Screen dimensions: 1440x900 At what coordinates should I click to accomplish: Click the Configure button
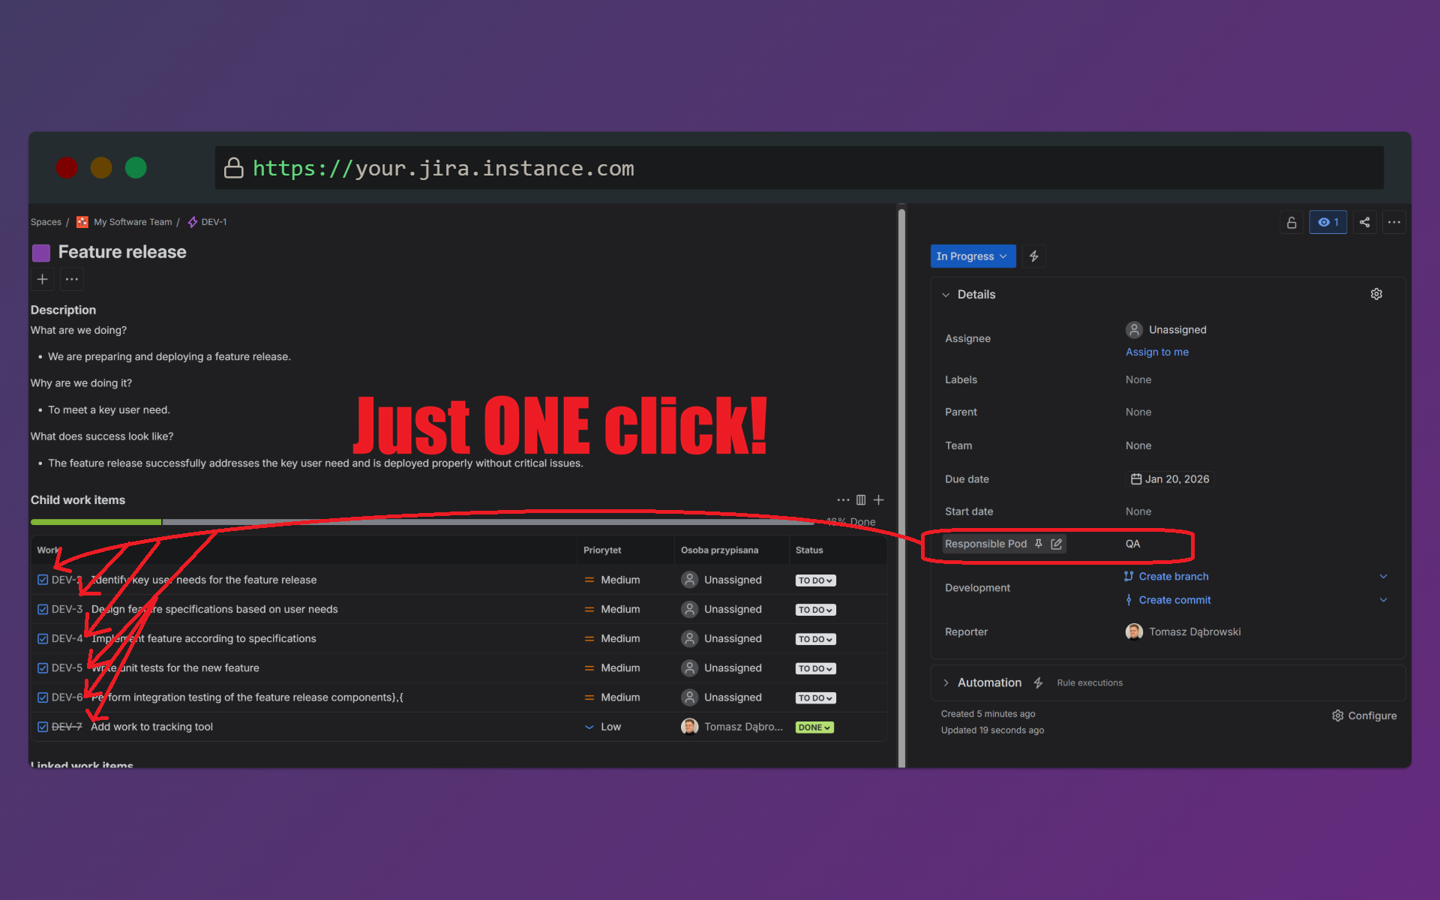click(x=1363, y=715)
